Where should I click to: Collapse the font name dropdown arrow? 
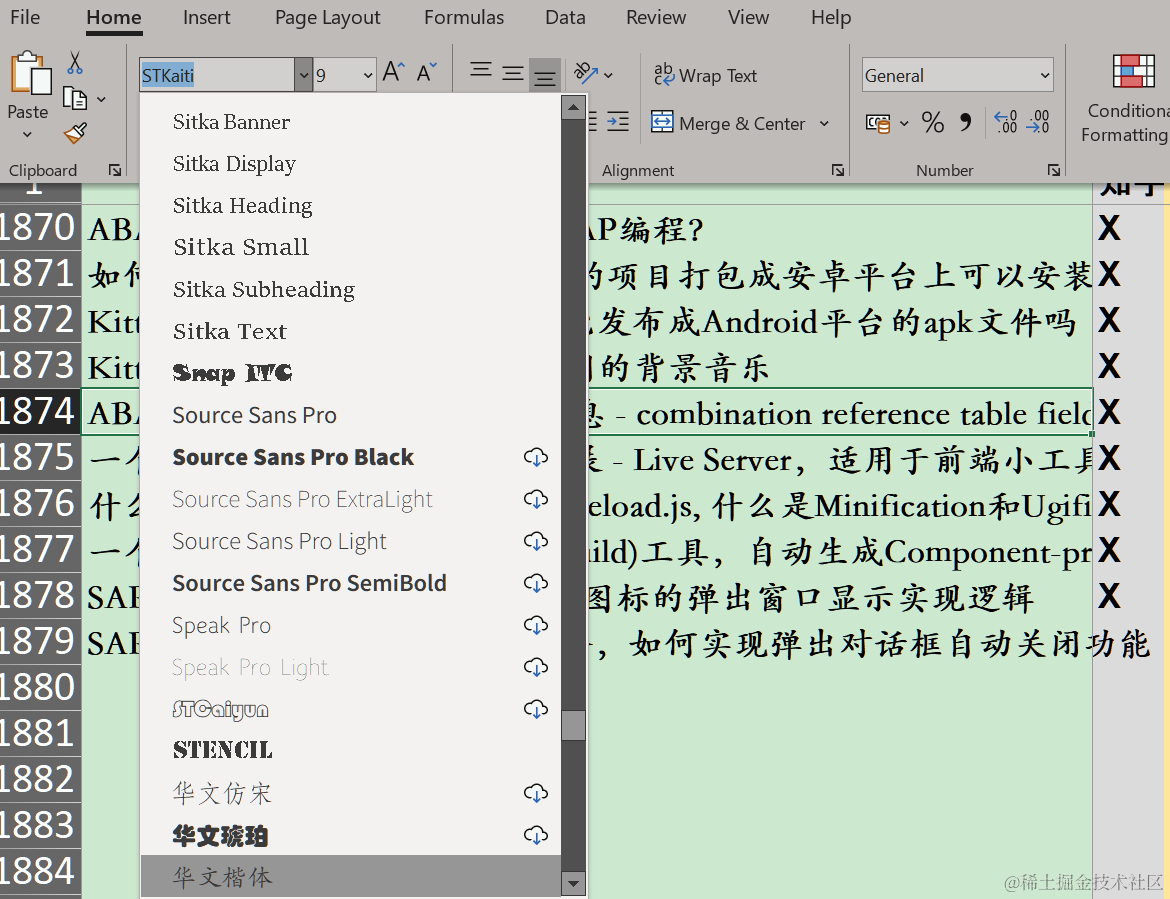click(303, 75)
